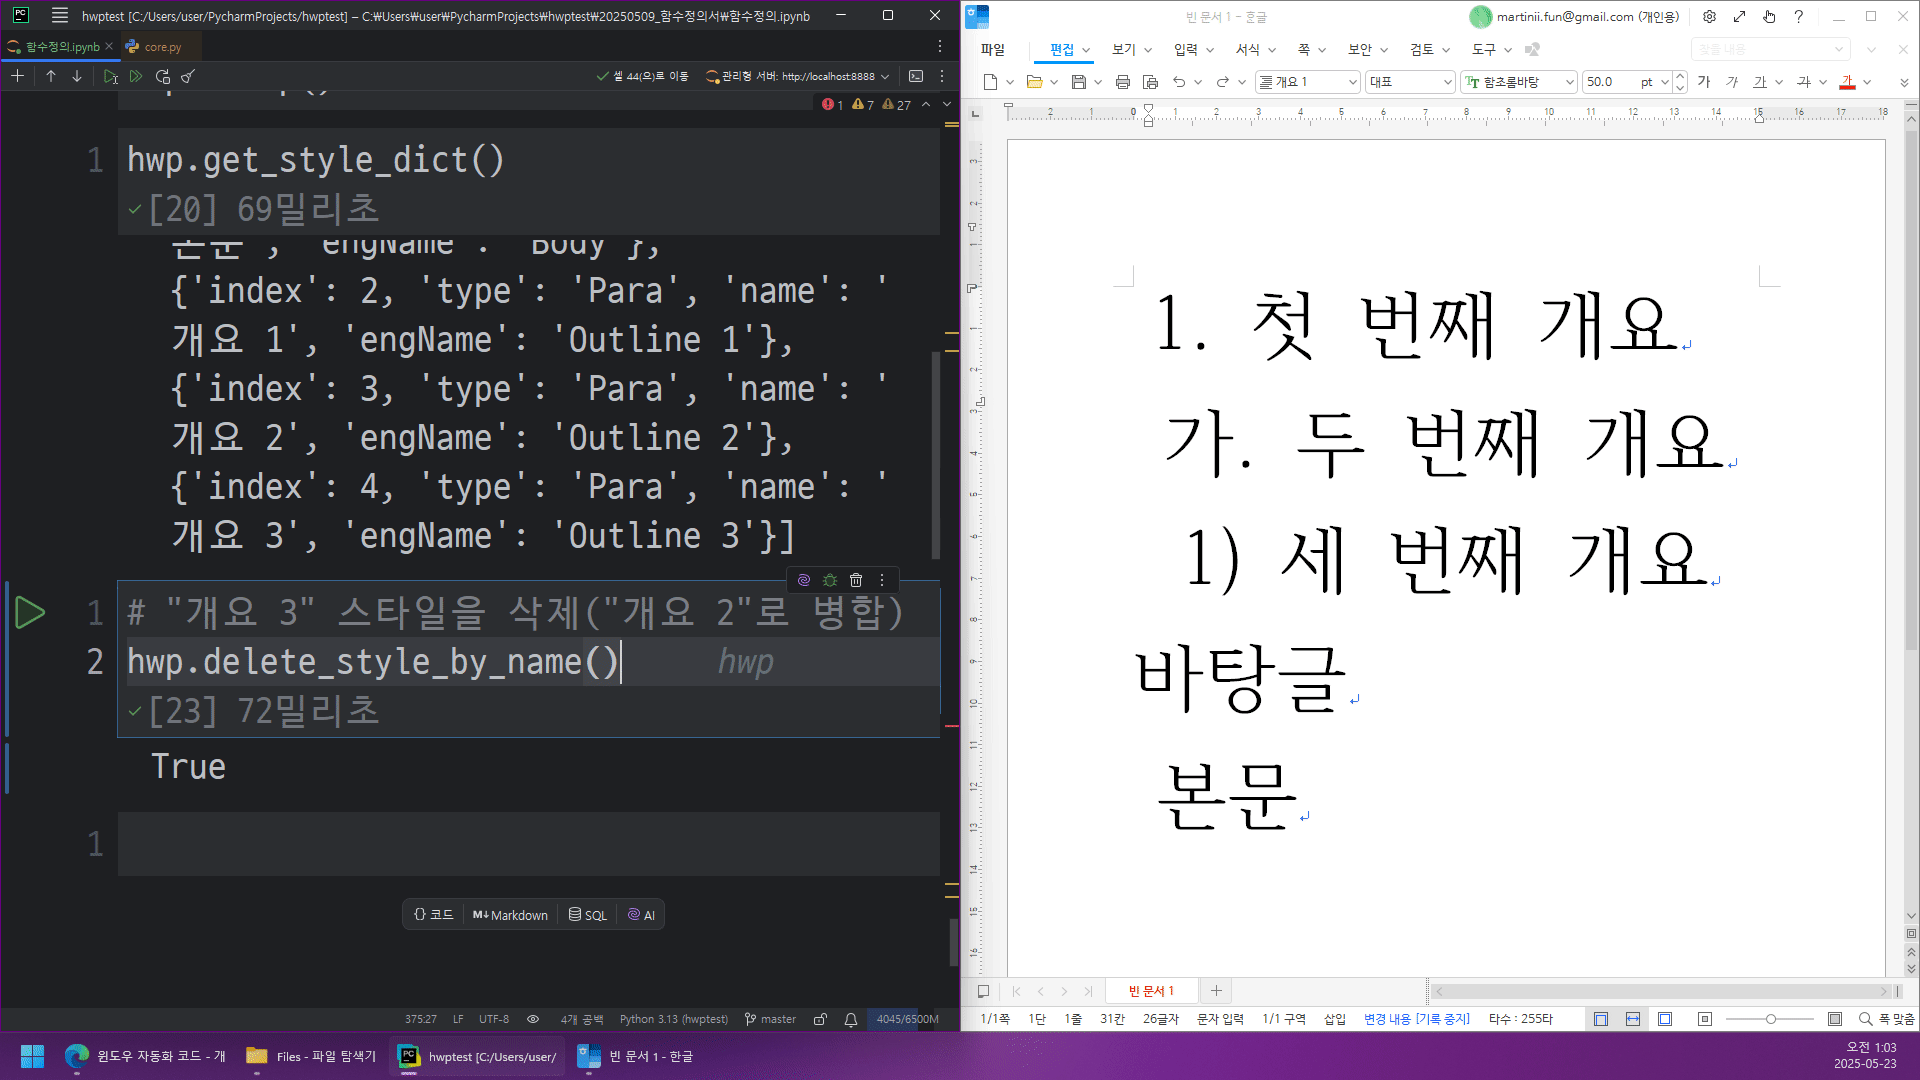This screenshot has height=1080, width=1920.
Task: Open the 서식 menu
Action: coord(1247,49)
